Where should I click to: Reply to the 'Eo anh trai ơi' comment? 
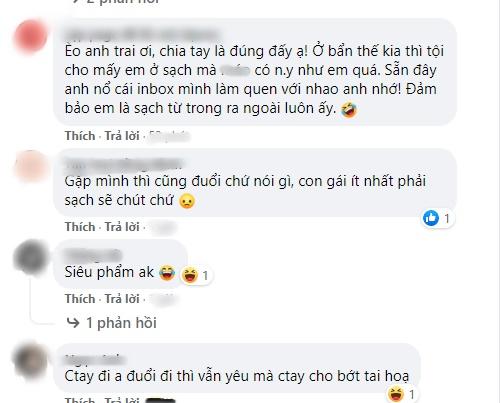point(122,136)
